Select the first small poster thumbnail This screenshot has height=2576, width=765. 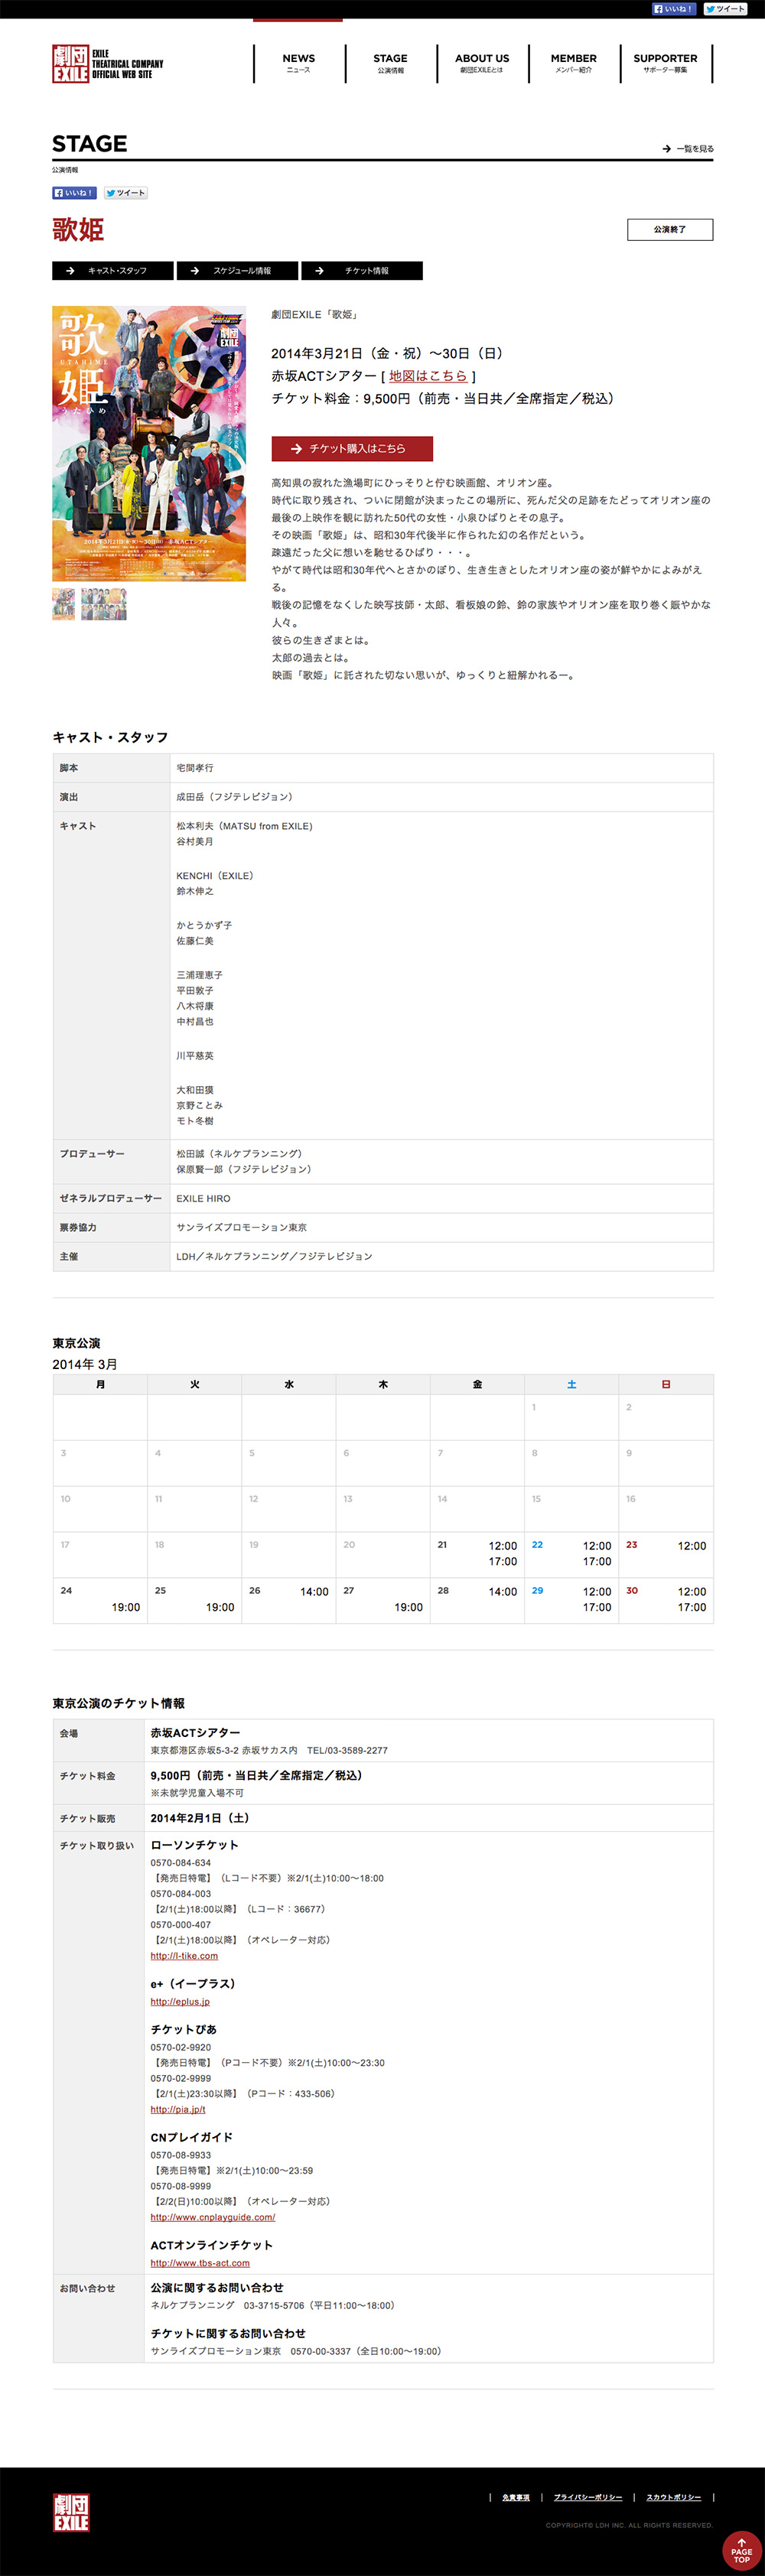point(63,604)
